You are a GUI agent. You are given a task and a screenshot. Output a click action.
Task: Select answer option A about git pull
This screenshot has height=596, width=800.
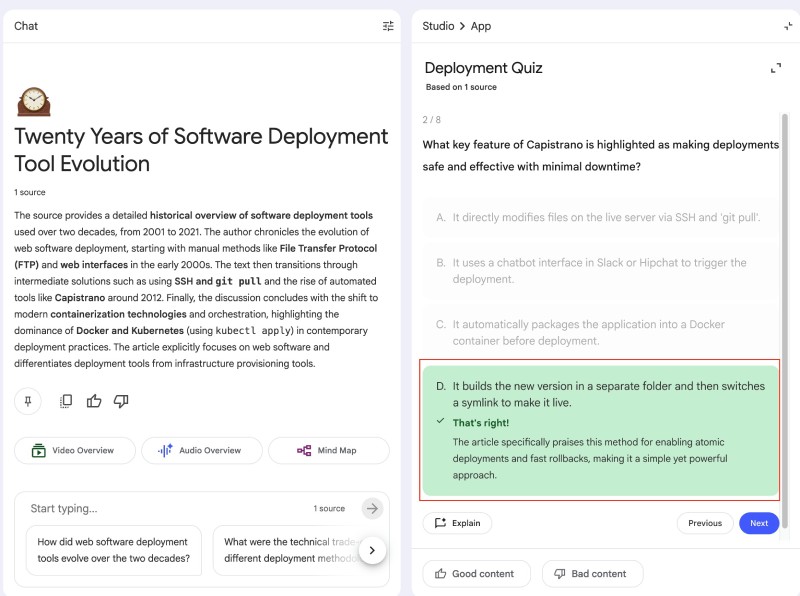pyautogui.click(x=600, y=217)
